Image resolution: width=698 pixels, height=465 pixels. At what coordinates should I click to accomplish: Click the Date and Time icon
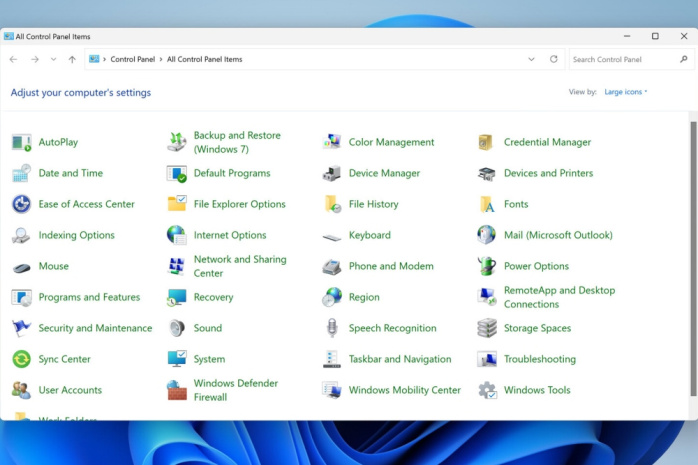pyautogui.click(x=21, y=173)
